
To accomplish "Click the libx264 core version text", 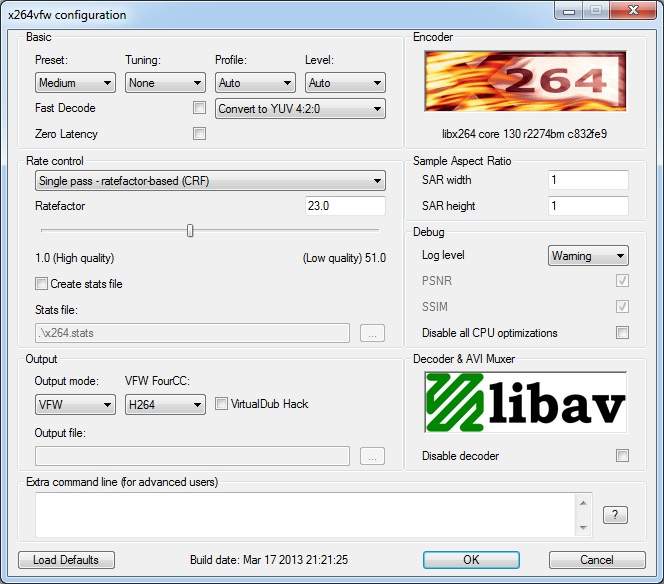I will click(x=524, y=134).
